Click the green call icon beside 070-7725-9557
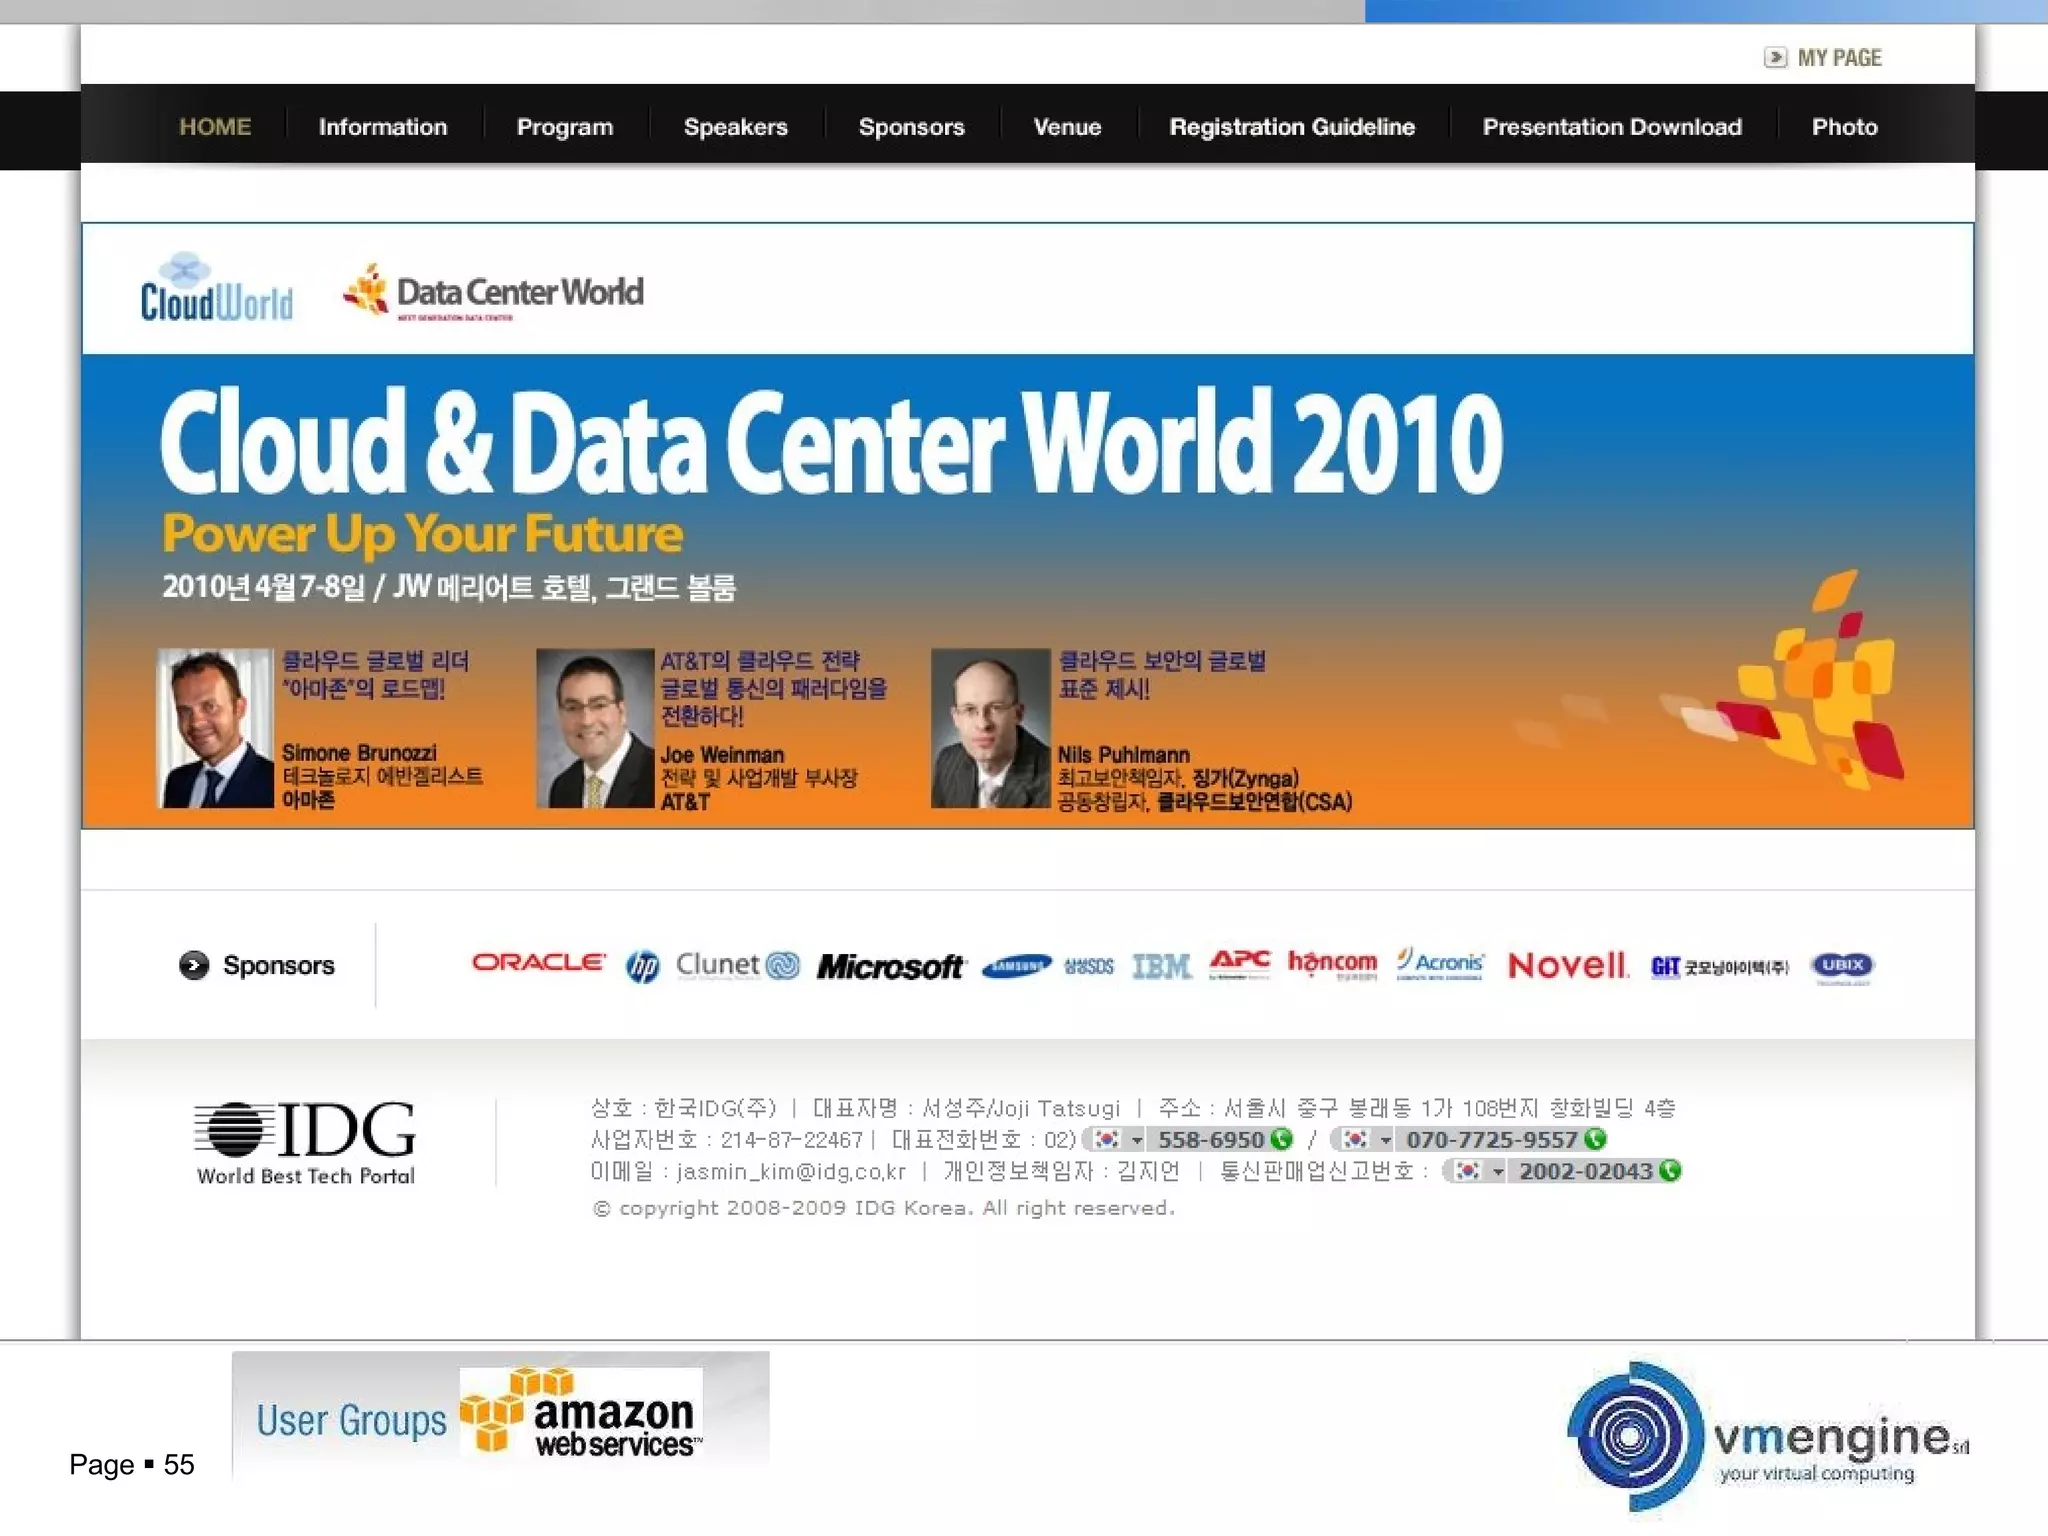This screenshot has height=1536, width=2048. tap(1595, 1139)
